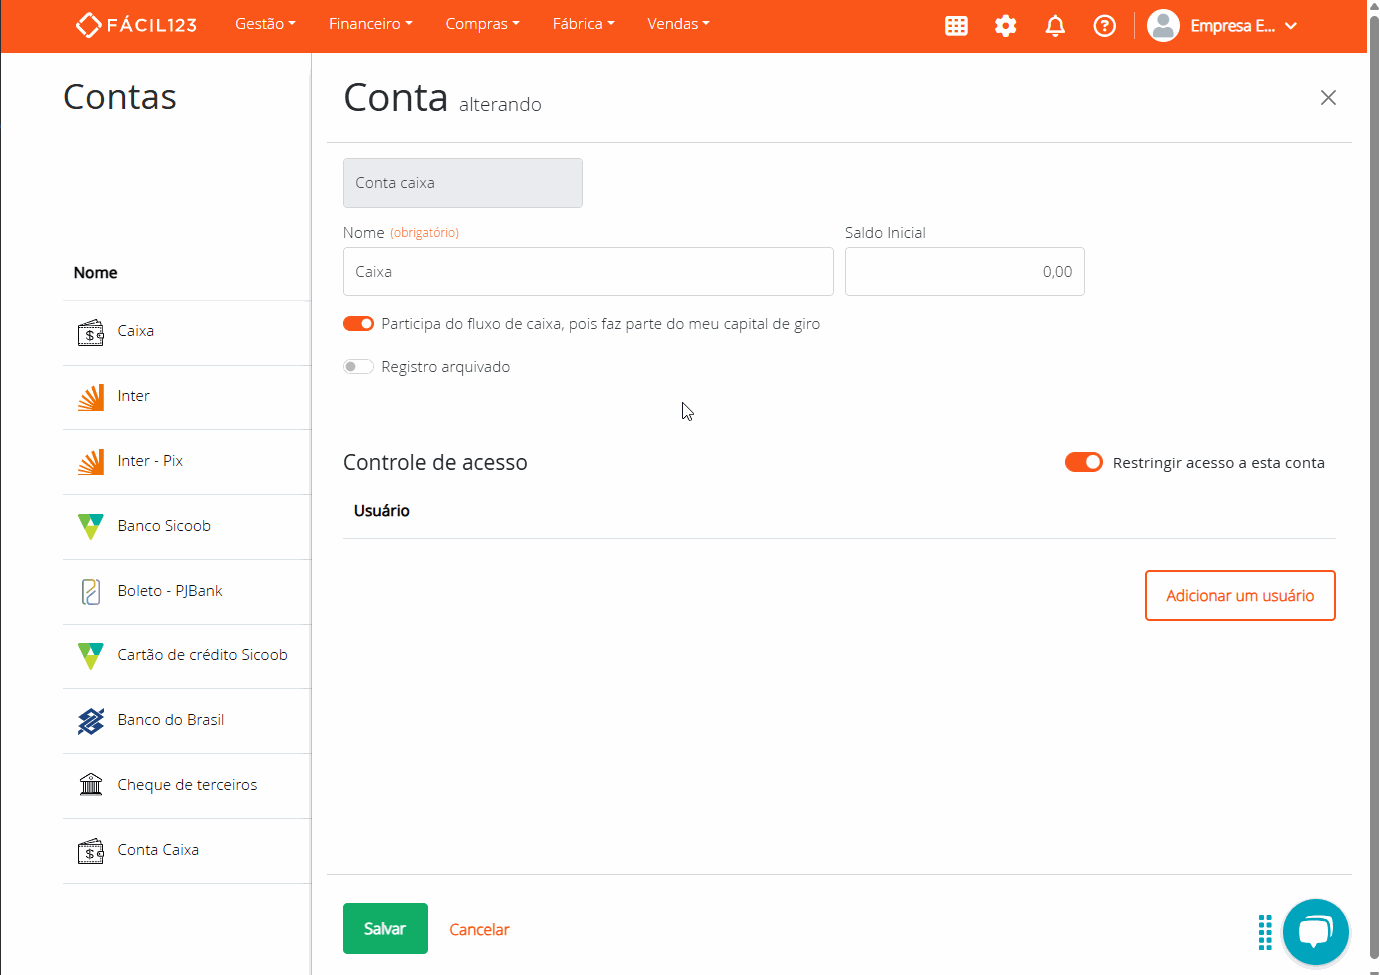
Task: Click the help question mark icon
Action: click(x=1104, y=26)
